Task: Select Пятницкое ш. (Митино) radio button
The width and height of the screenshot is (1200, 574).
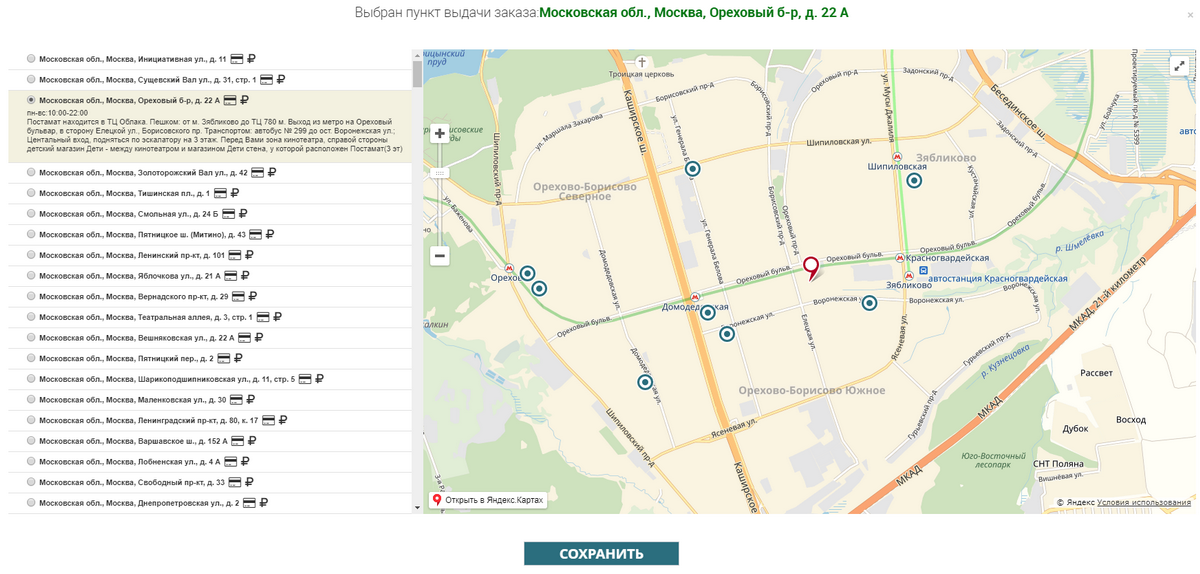Action: click(31, 234)
